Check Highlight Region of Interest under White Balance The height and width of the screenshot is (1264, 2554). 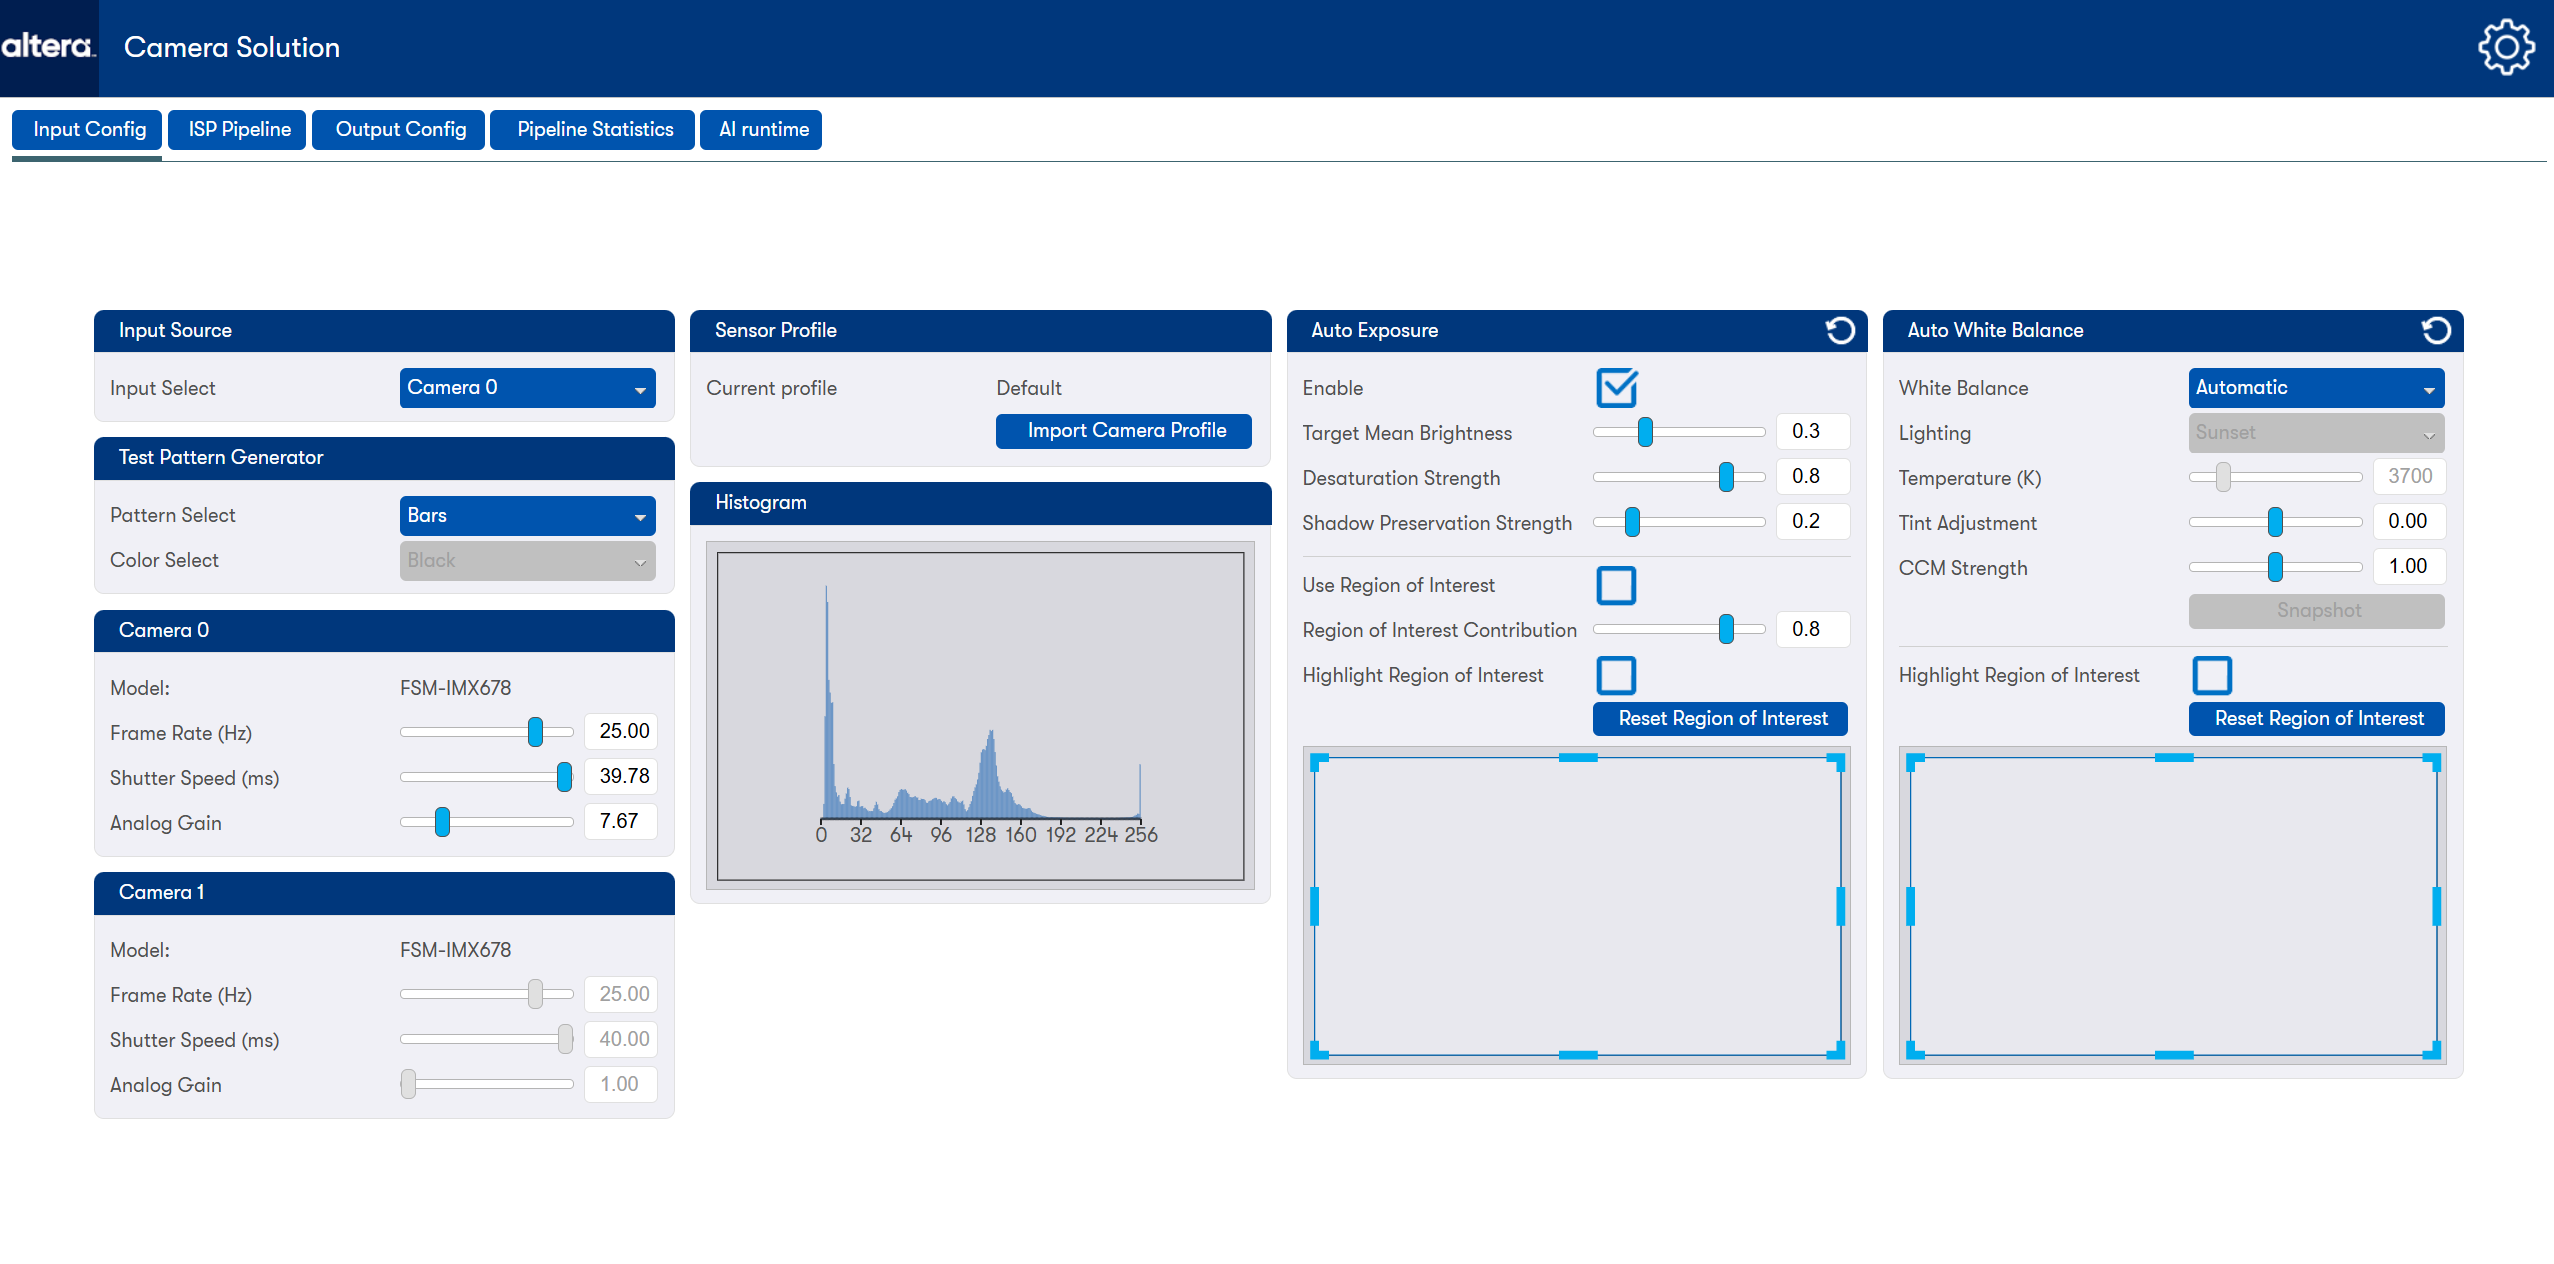pos(2212,675)
